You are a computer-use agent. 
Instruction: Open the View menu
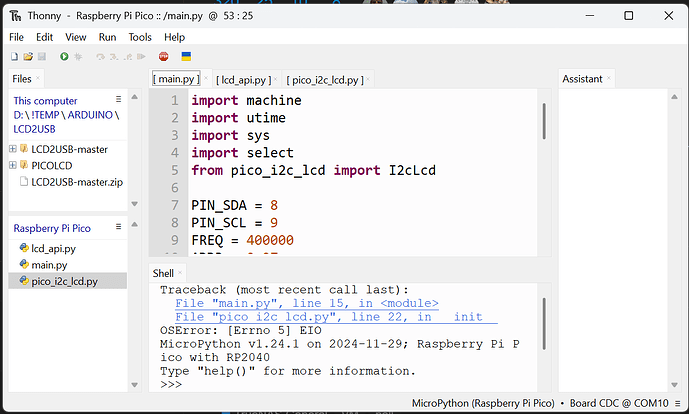pyautogui.click(x=76, y=37)
